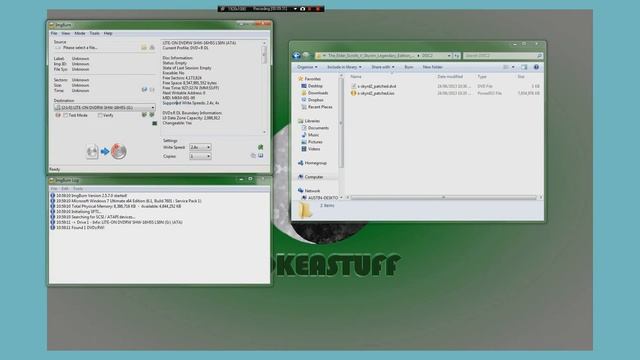This screenshot has height=360, width=640.
Task: Sort by Type column header
Action: click(x=482, y=77)
